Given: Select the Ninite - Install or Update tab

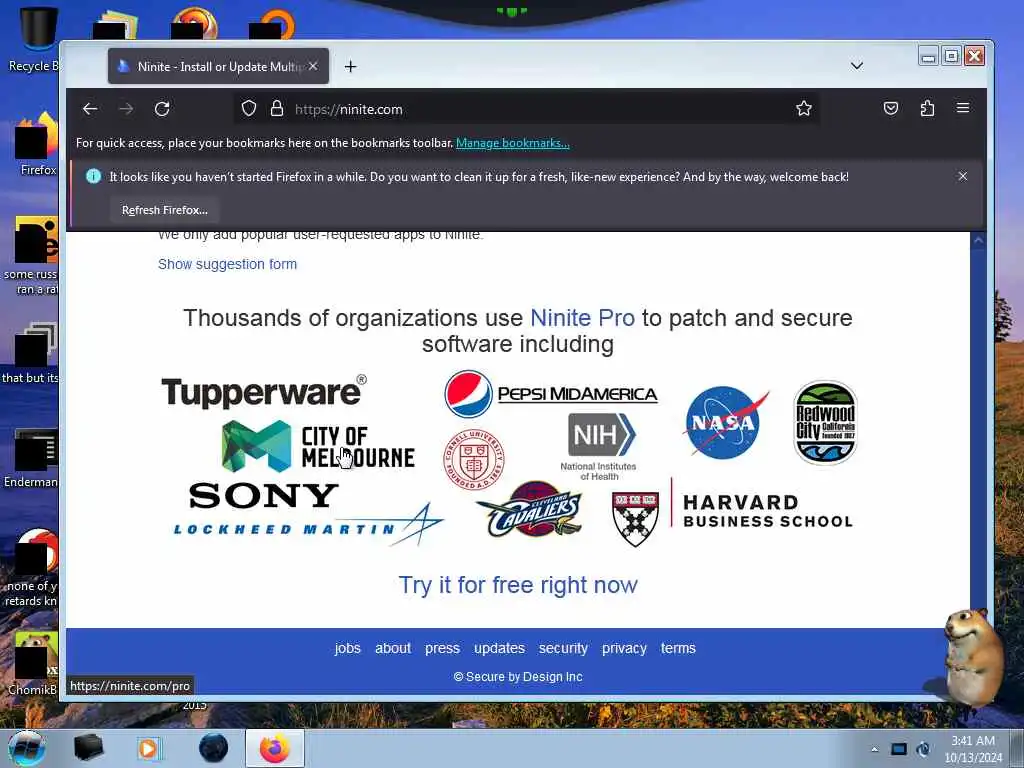Looking at the screenshot, I should 218,66.
